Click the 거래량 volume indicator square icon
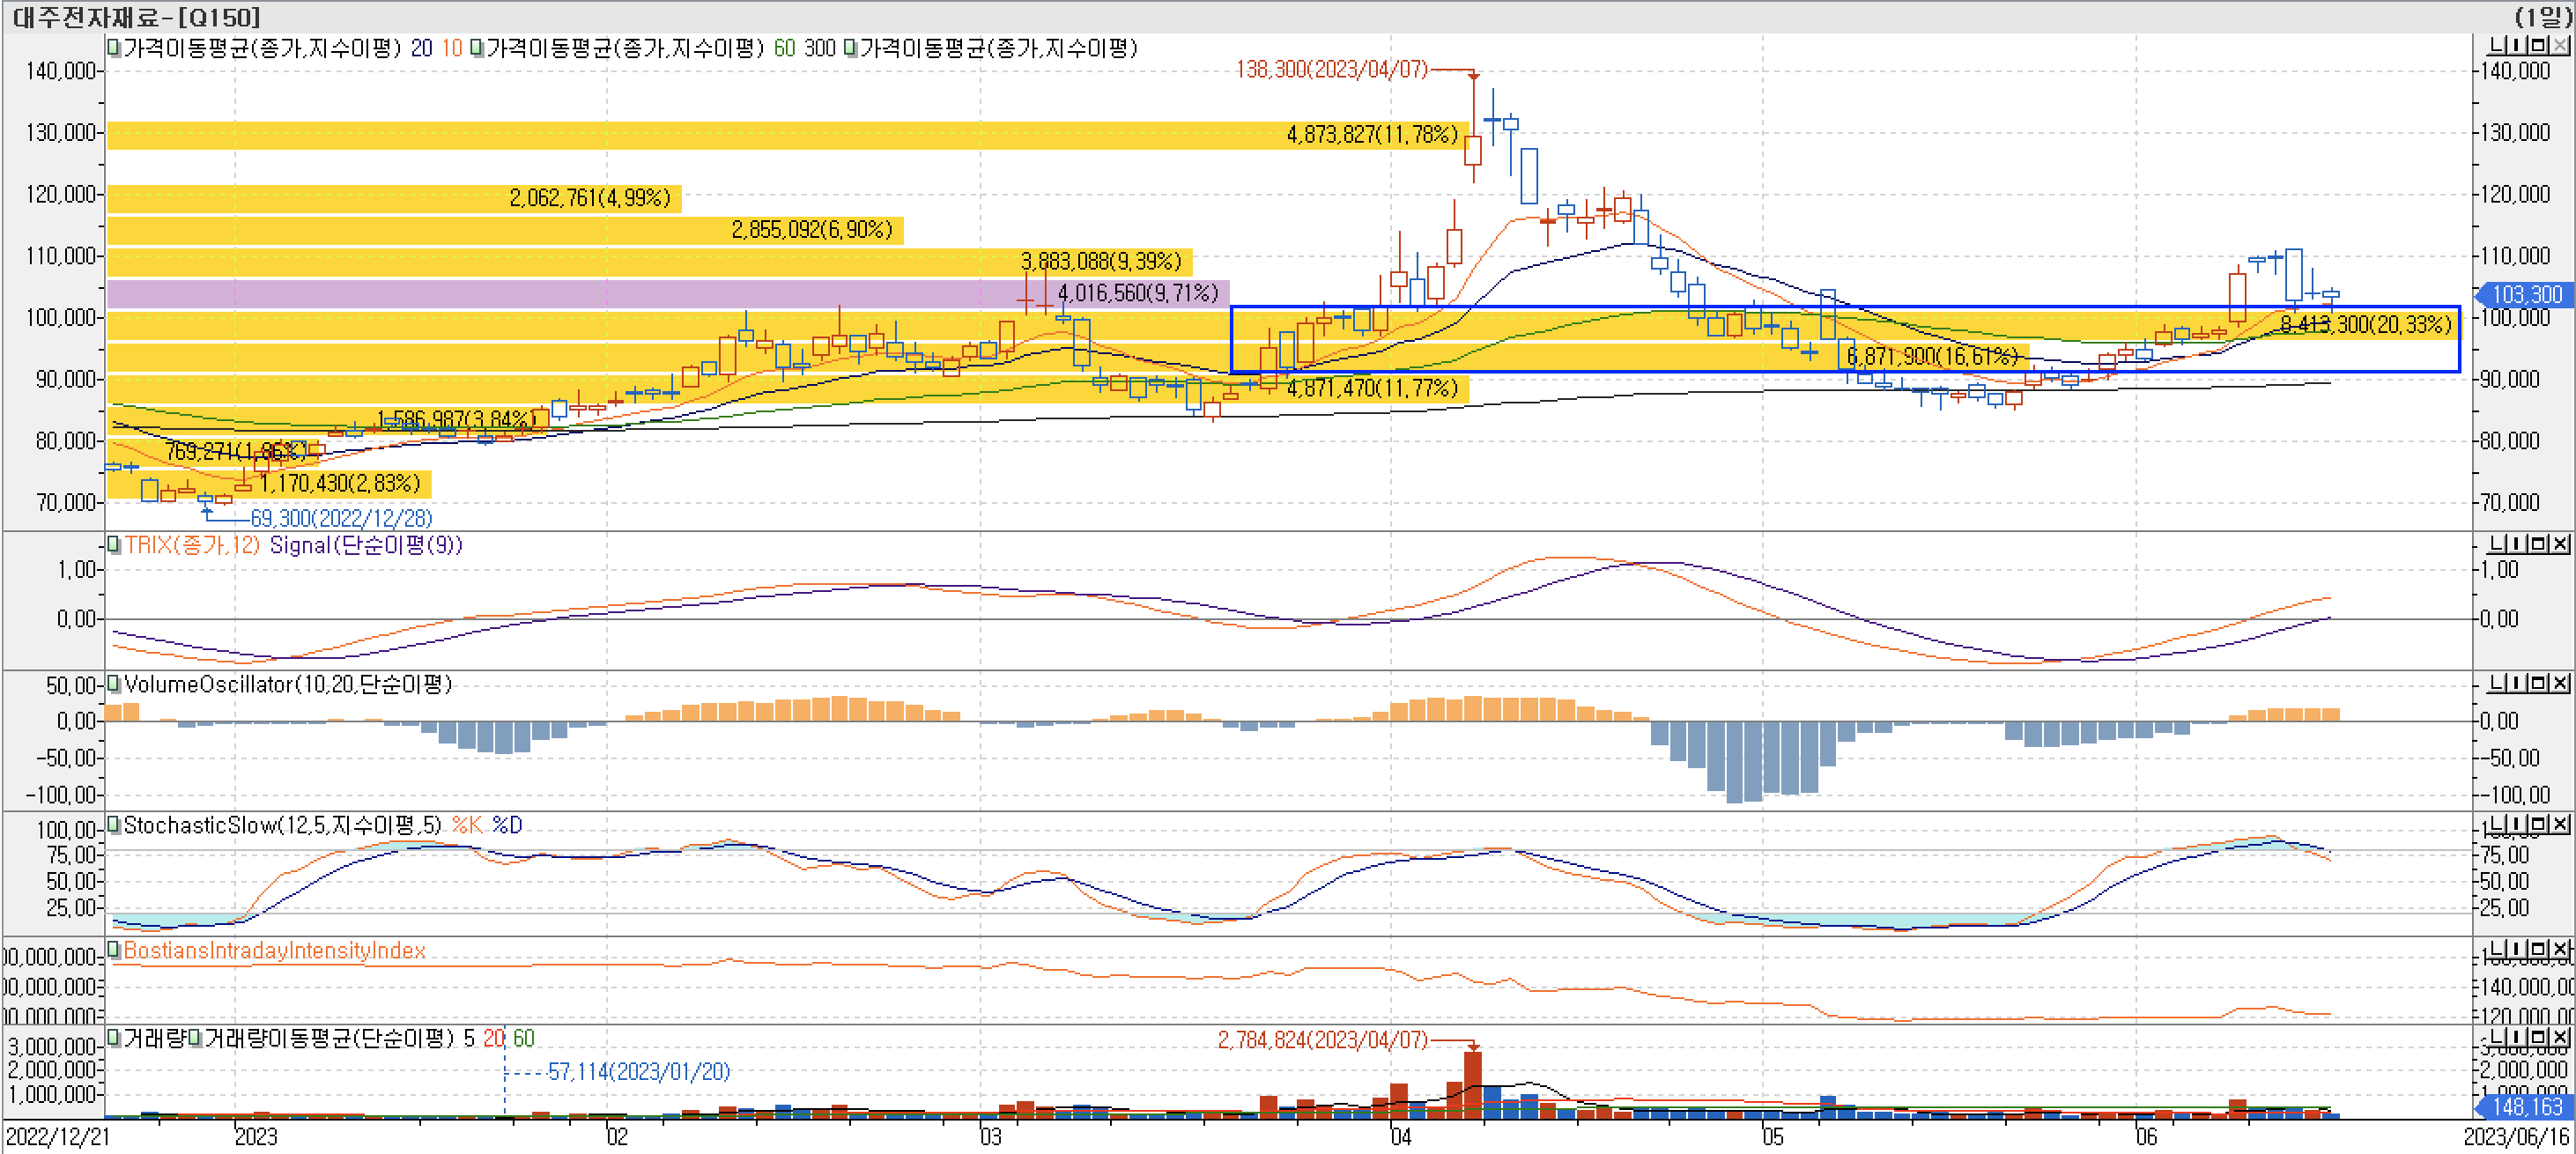Image resolution: width=2576 pixels, height=1154 pixels. pyautogui.click(x=114, y=1038)
